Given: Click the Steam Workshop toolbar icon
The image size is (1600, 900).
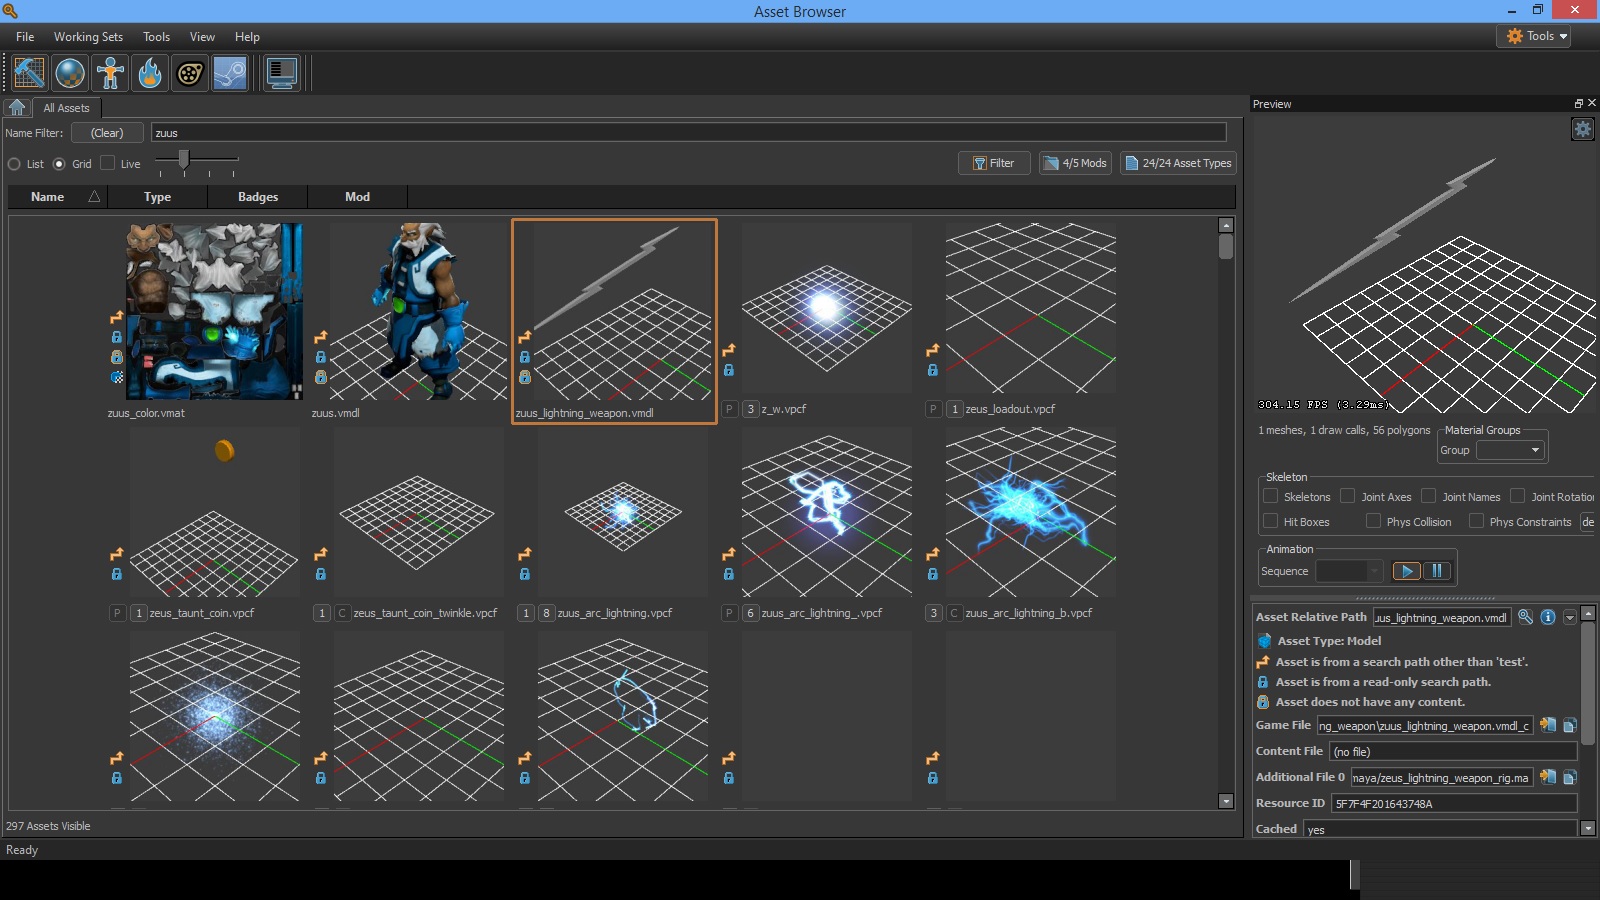Looking at the screenshot, I should 230,73.
